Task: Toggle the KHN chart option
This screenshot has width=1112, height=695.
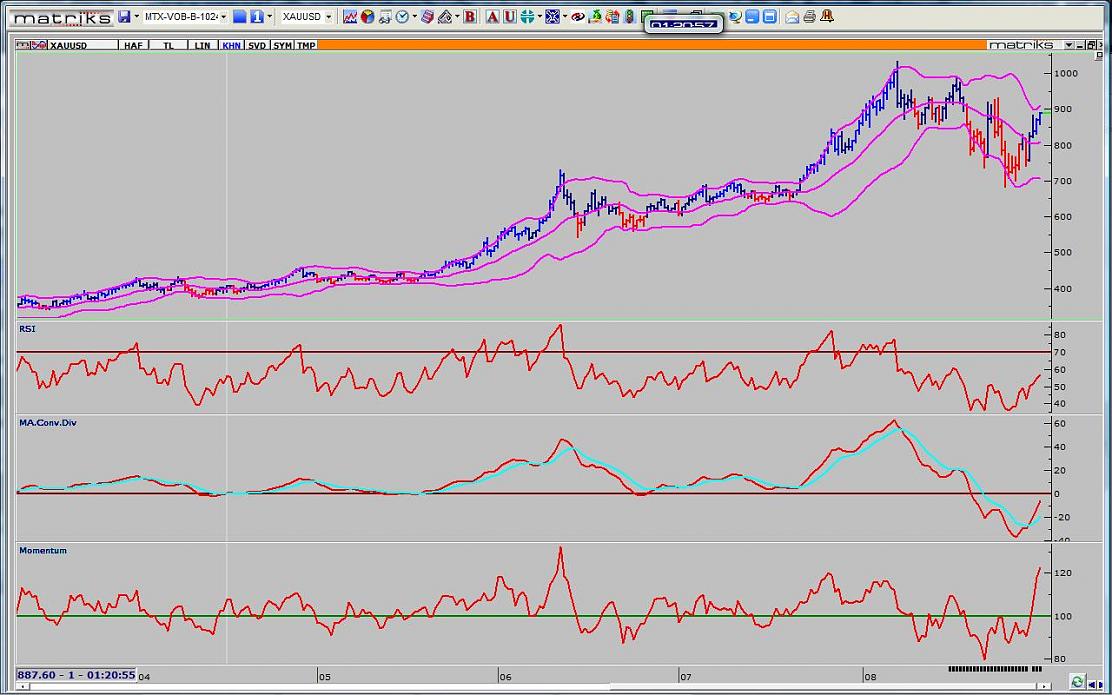Action: [x=231, y=45]
